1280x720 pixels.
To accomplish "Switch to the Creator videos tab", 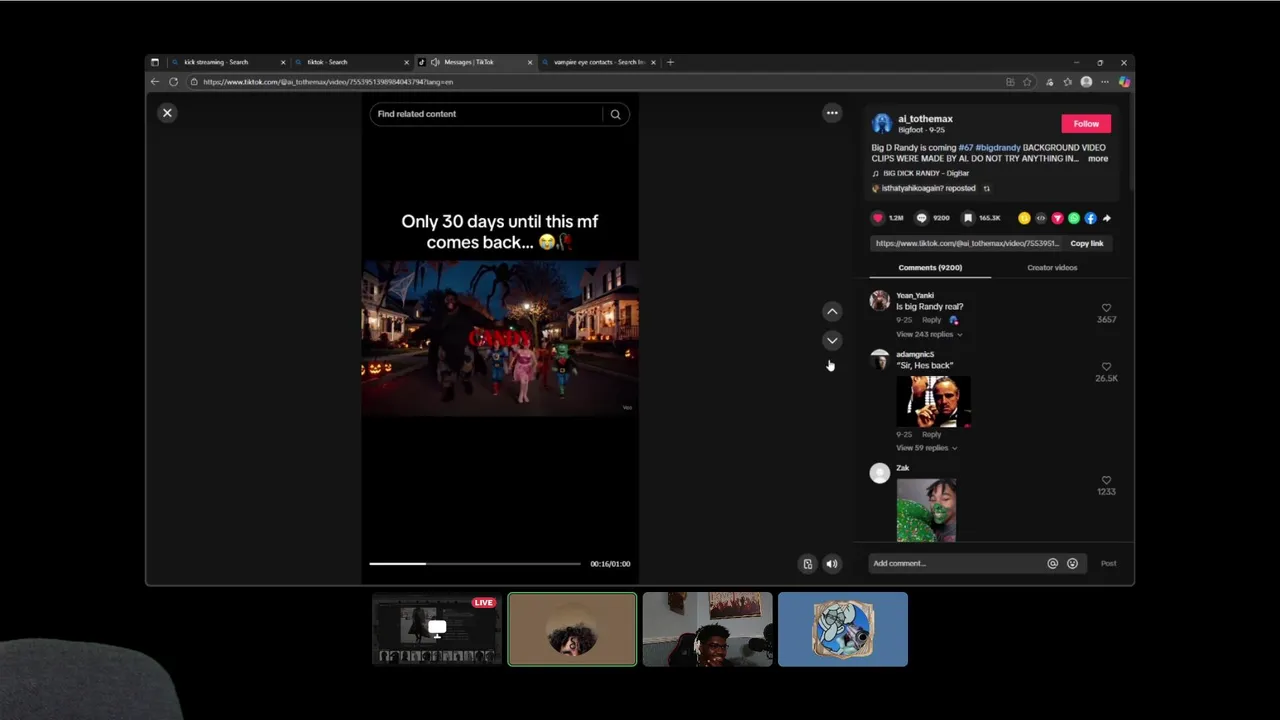I will pos(1052,268).
